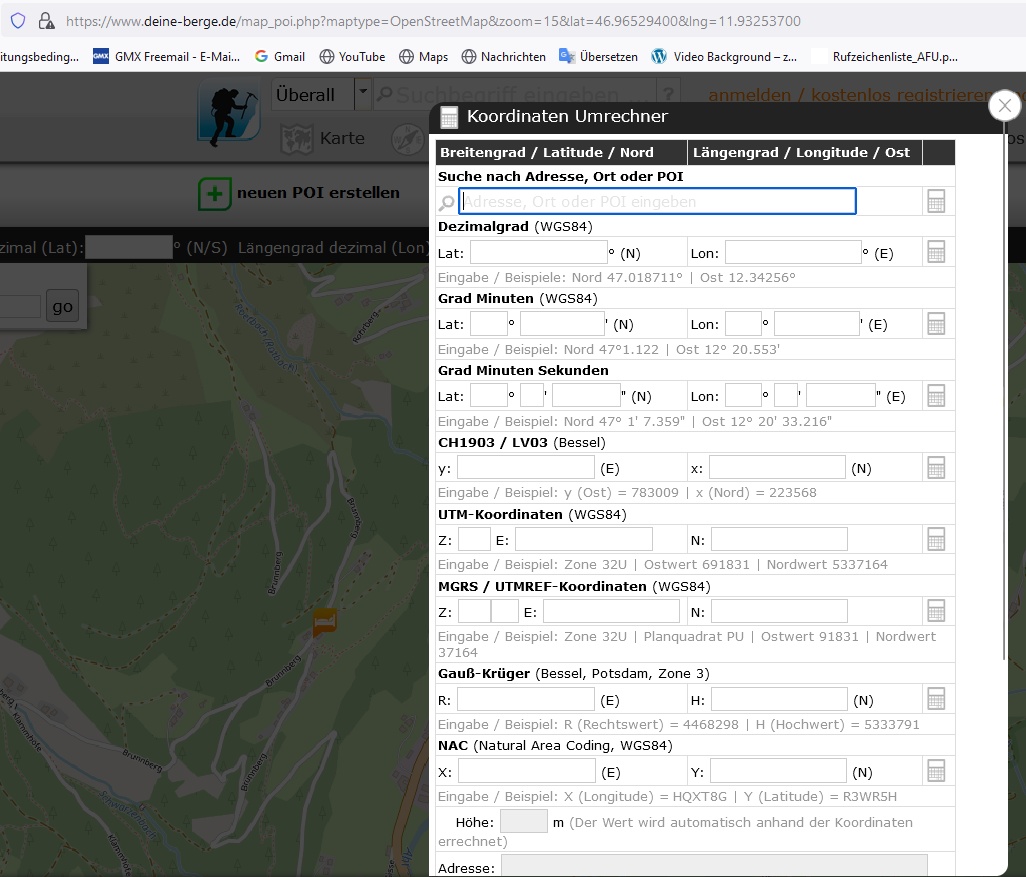Open the Überall search scope dropdown
Viewport: 1026px width, 877px height.
click(362, 94)
